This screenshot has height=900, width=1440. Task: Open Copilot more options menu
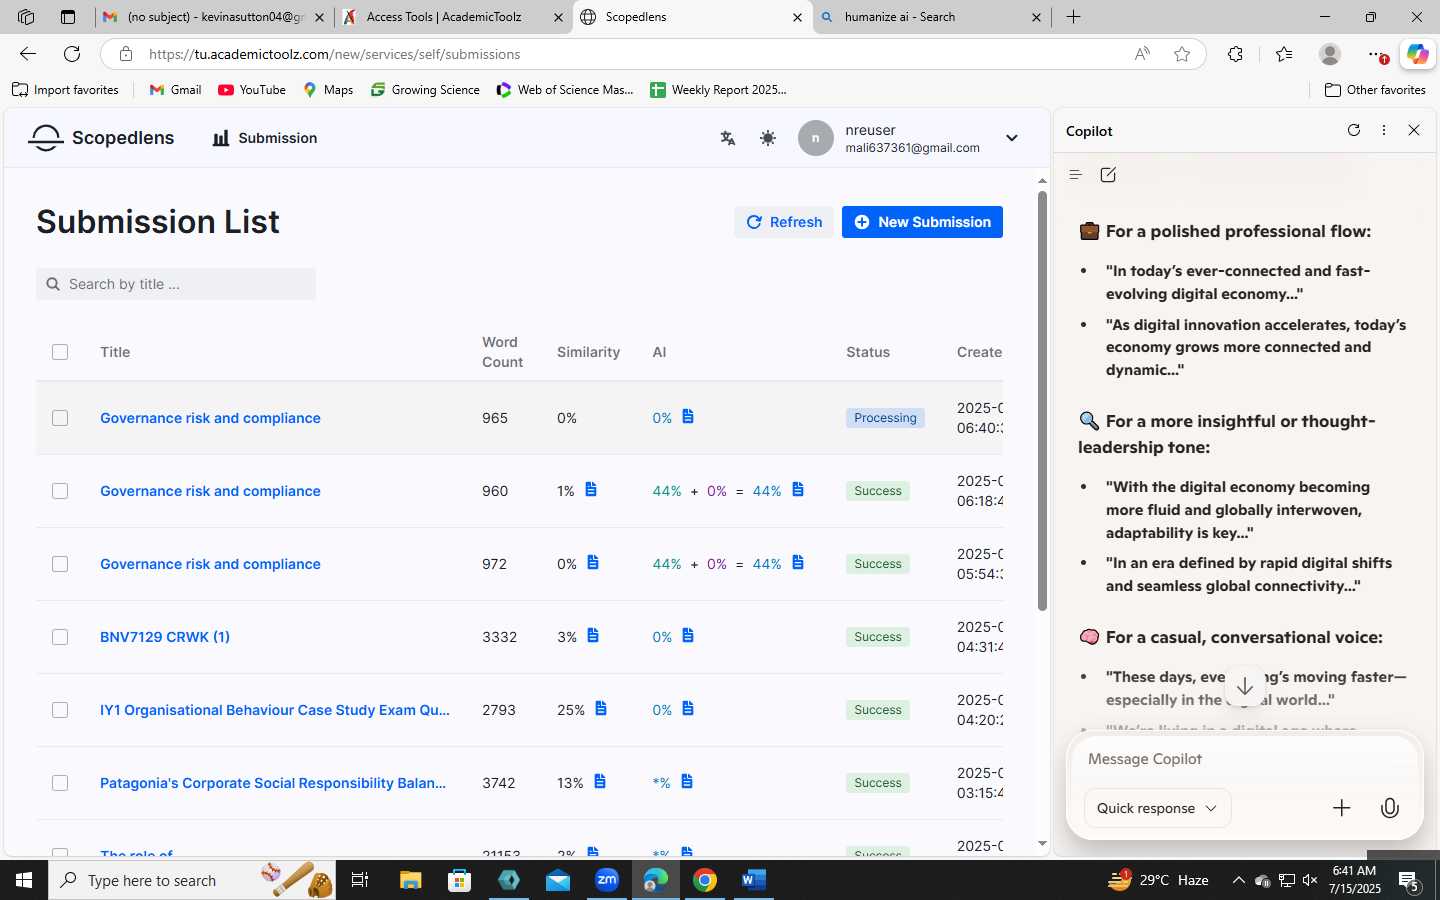pyautogui.click(x=1384, y=130)
